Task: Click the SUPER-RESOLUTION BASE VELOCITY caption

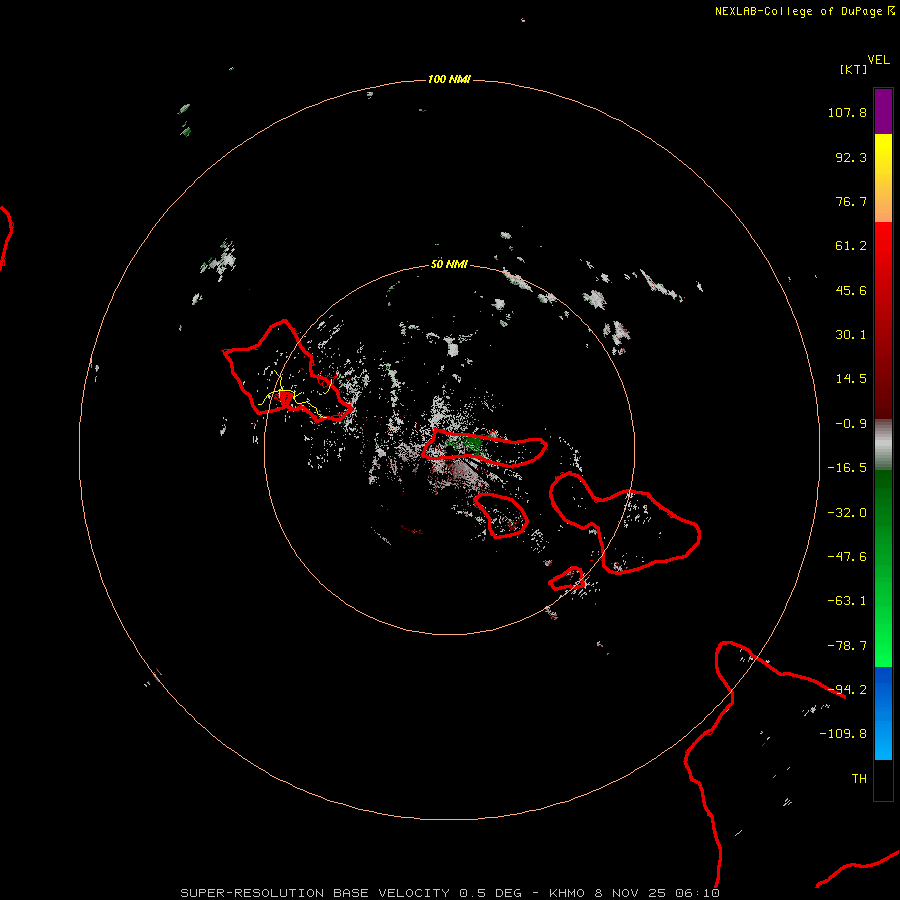Action: (315, 893)
